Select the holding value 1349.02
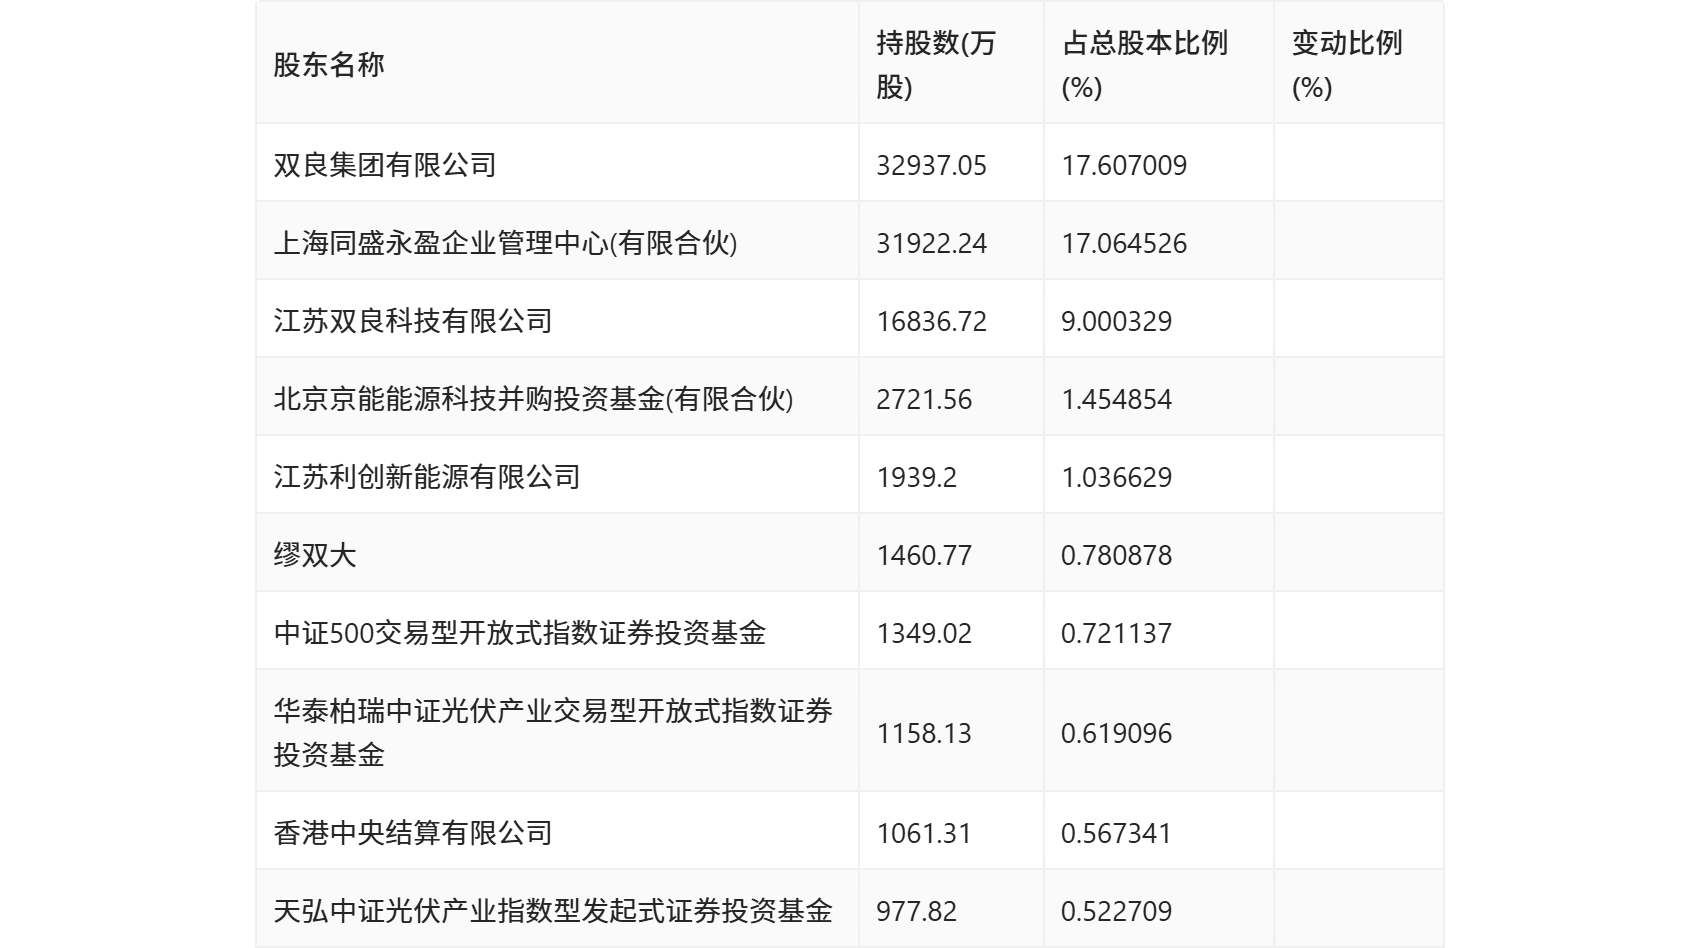This screenshot has width=1700, height=948. (924, 633)
